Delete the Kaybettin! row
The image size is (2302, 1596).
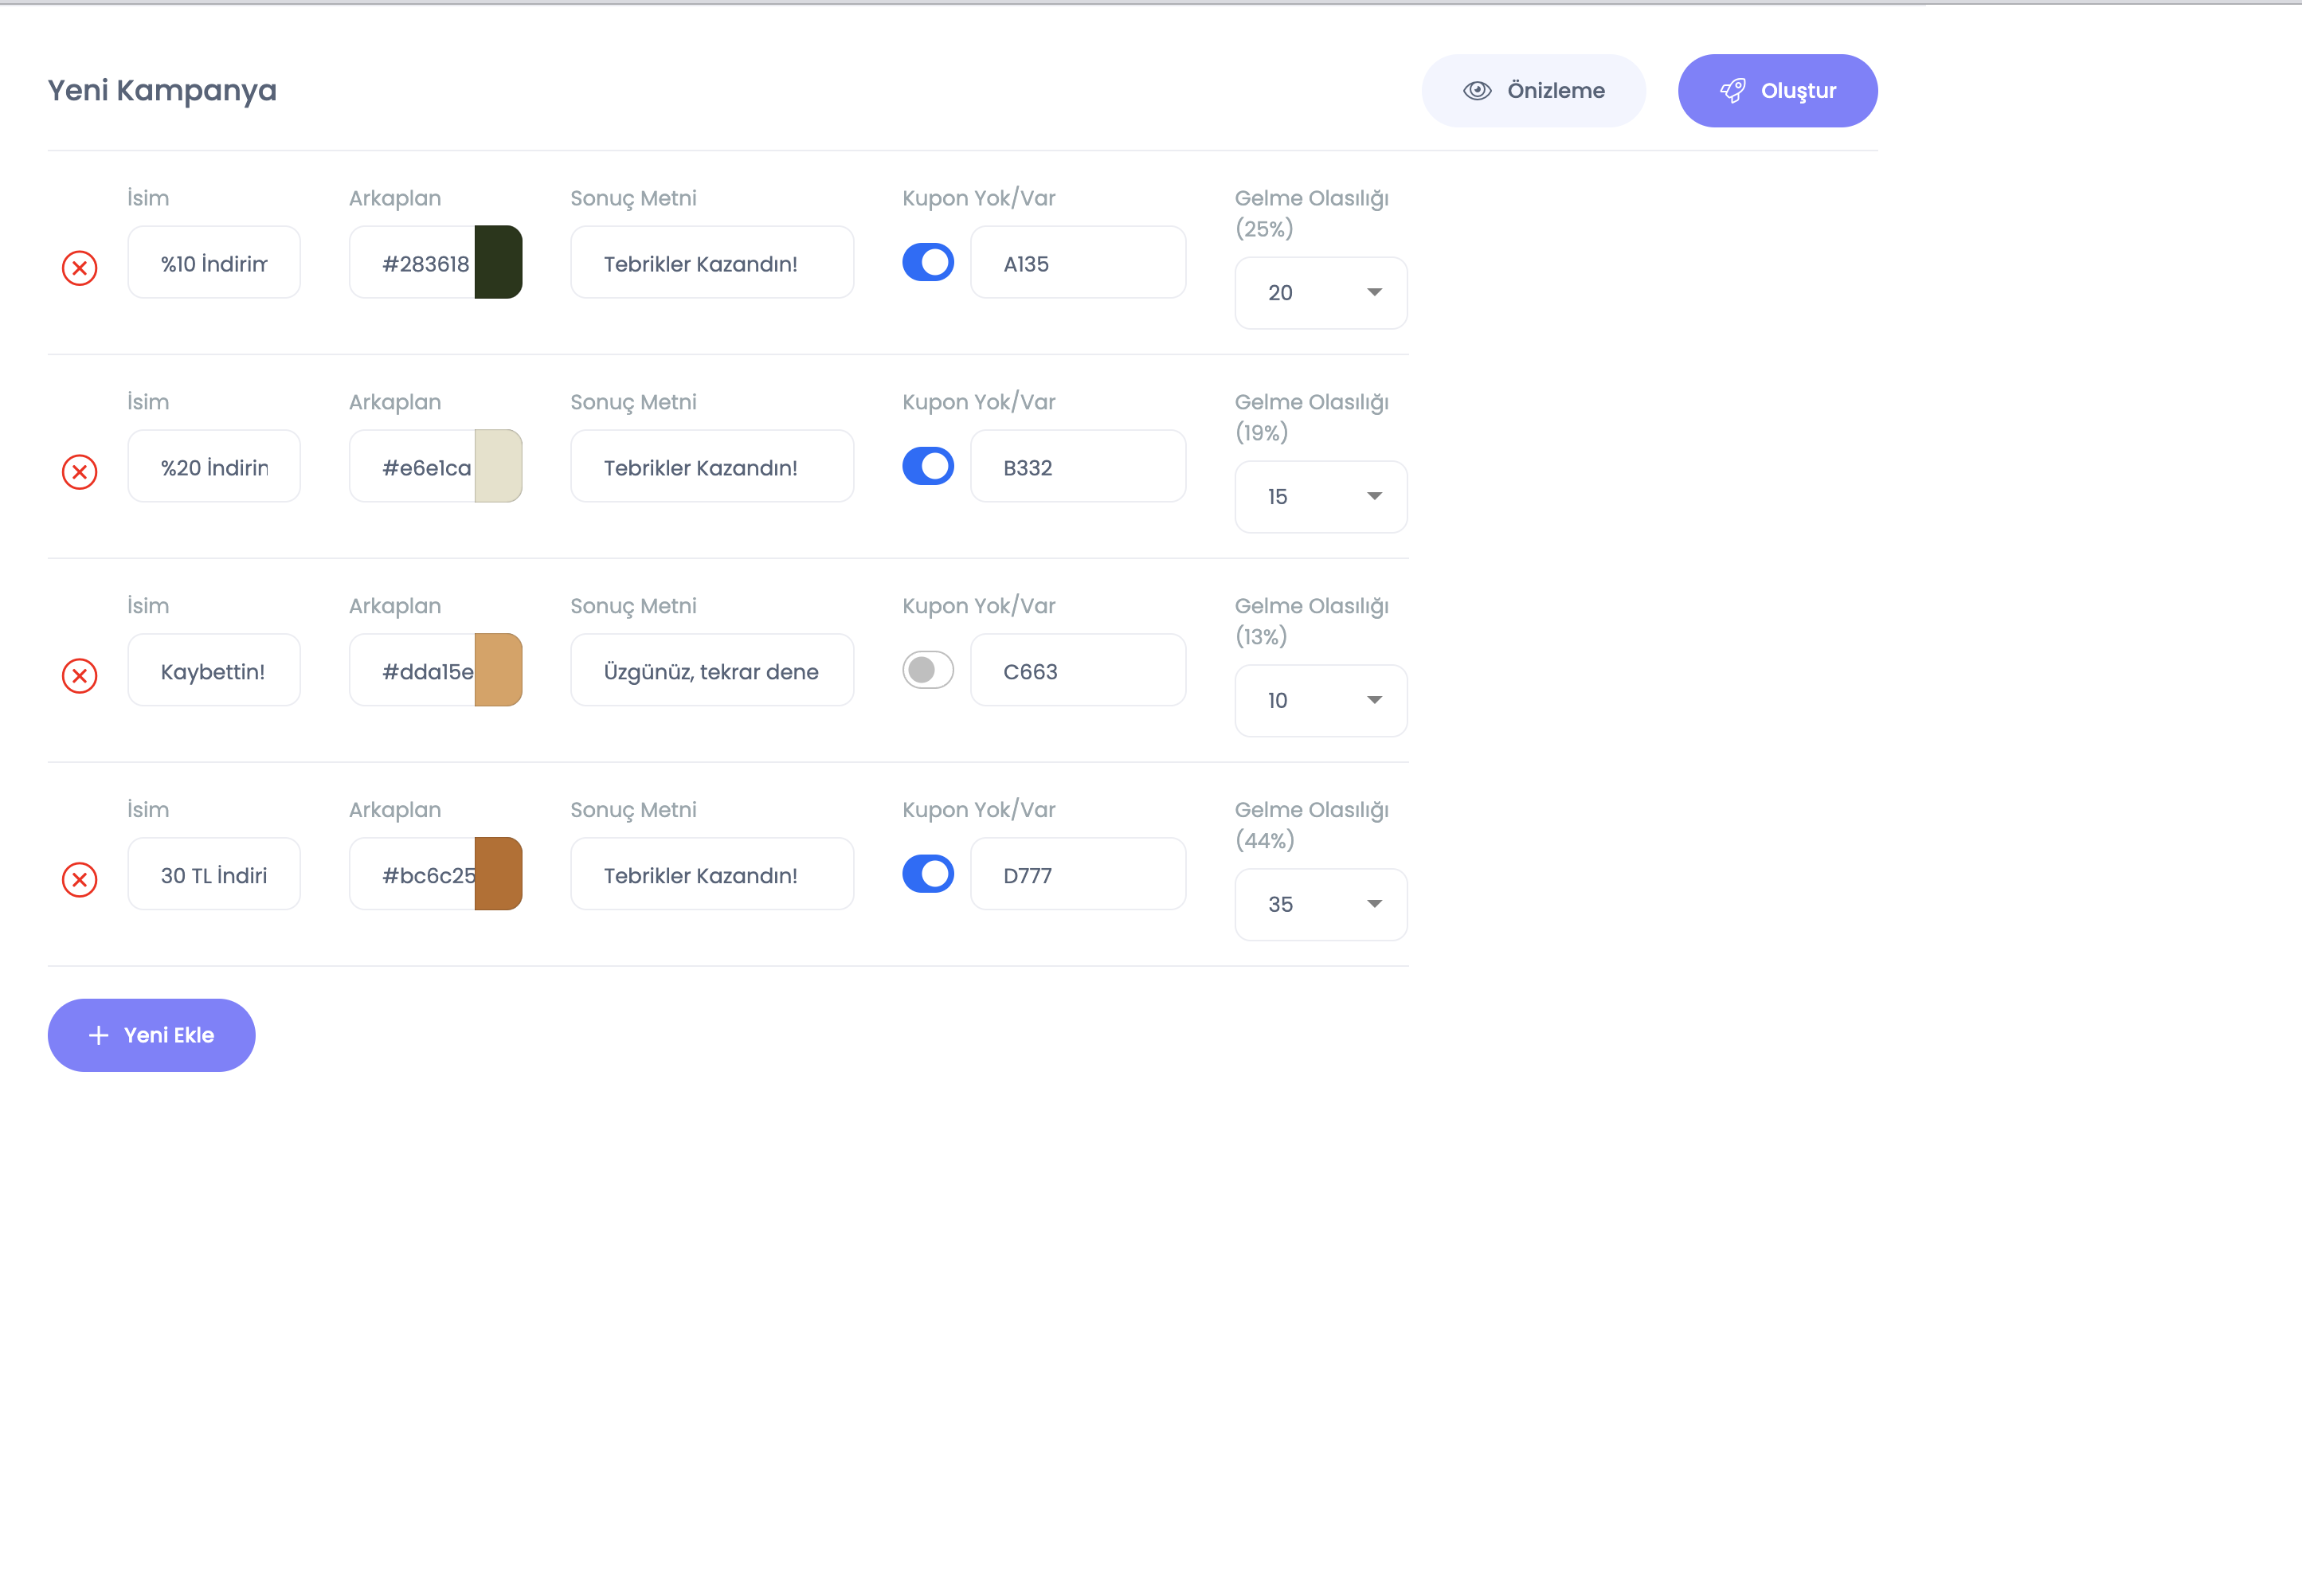click(80, 676)
